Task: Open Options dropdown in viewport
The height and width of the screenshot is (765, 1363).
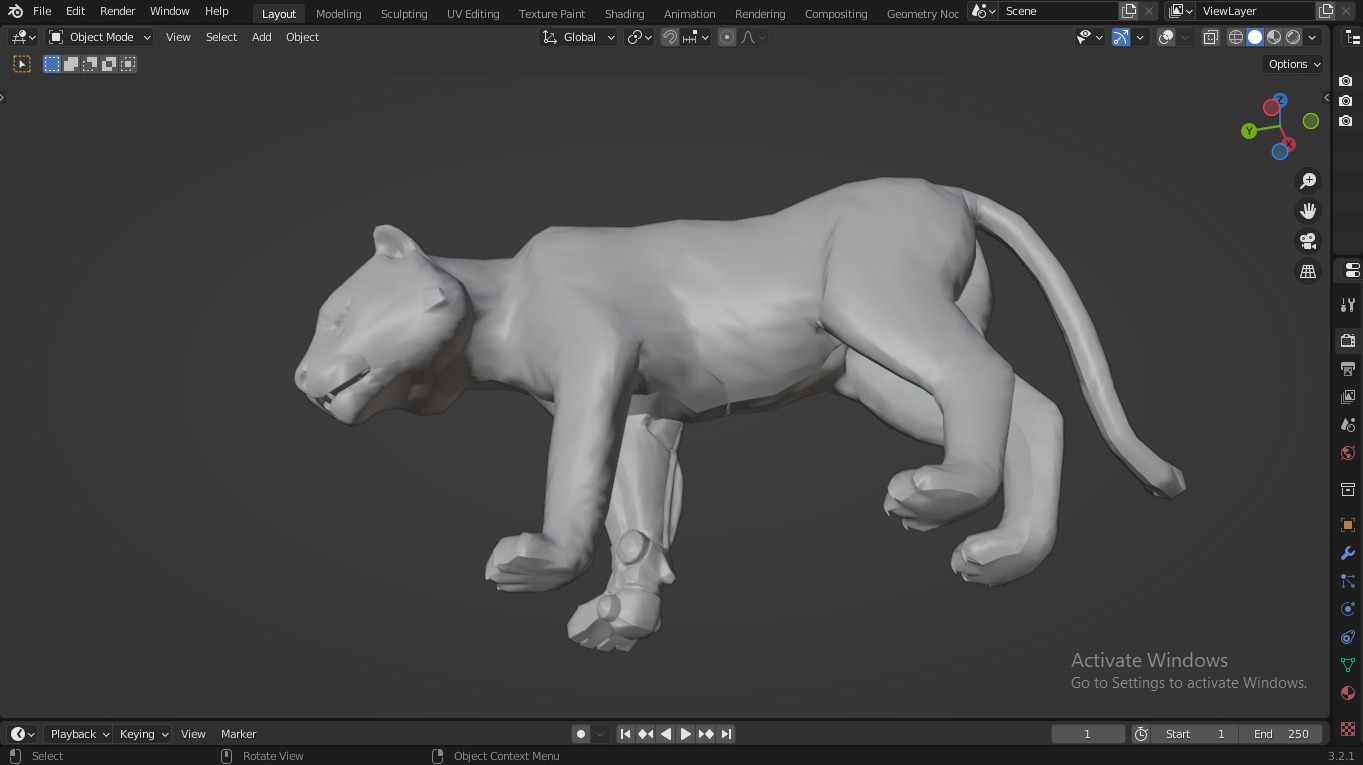Action: (1294, 64)
